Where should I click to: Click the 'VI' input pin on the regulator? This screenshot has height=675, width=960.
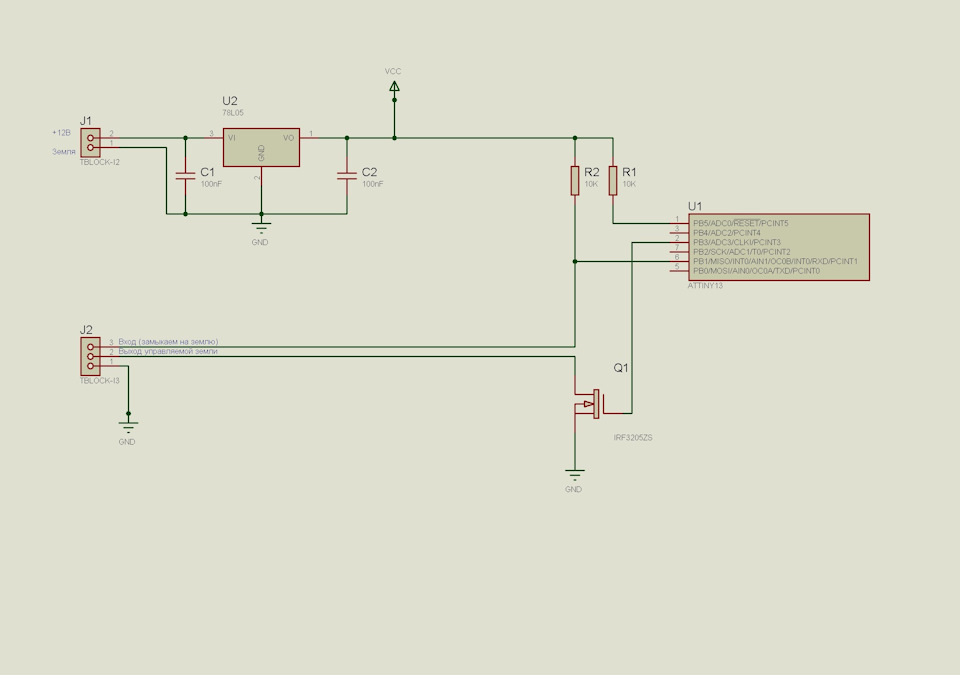click(x=231, y=138)
